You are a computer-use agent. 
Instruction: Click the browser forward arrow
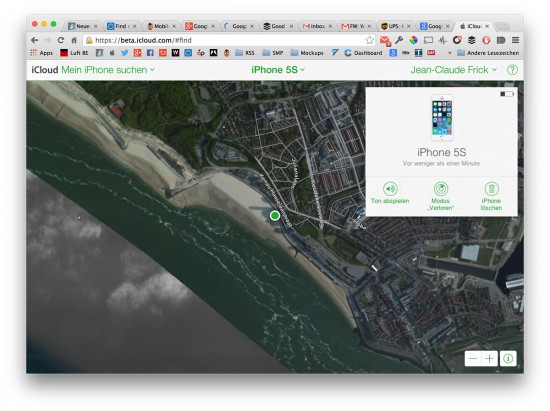click(48, 40)
